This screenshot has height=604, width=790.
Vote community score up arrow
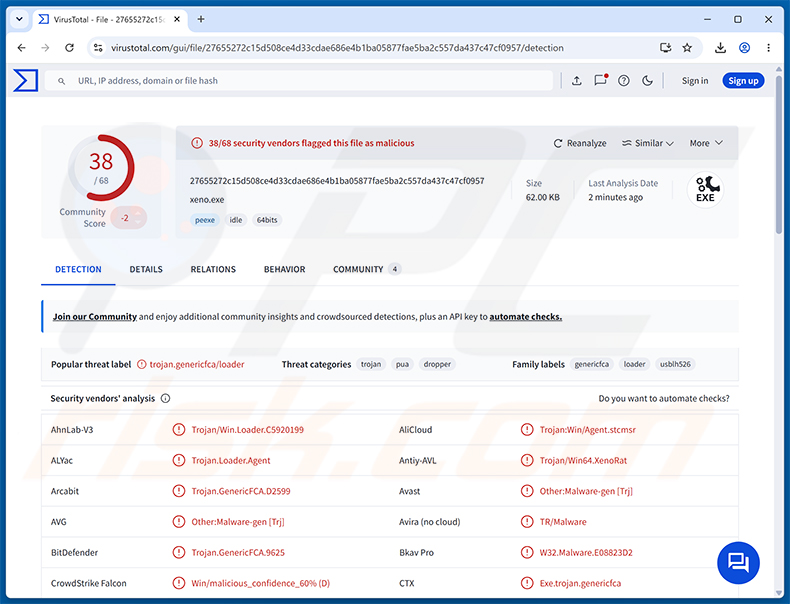[x=138, y=214]
